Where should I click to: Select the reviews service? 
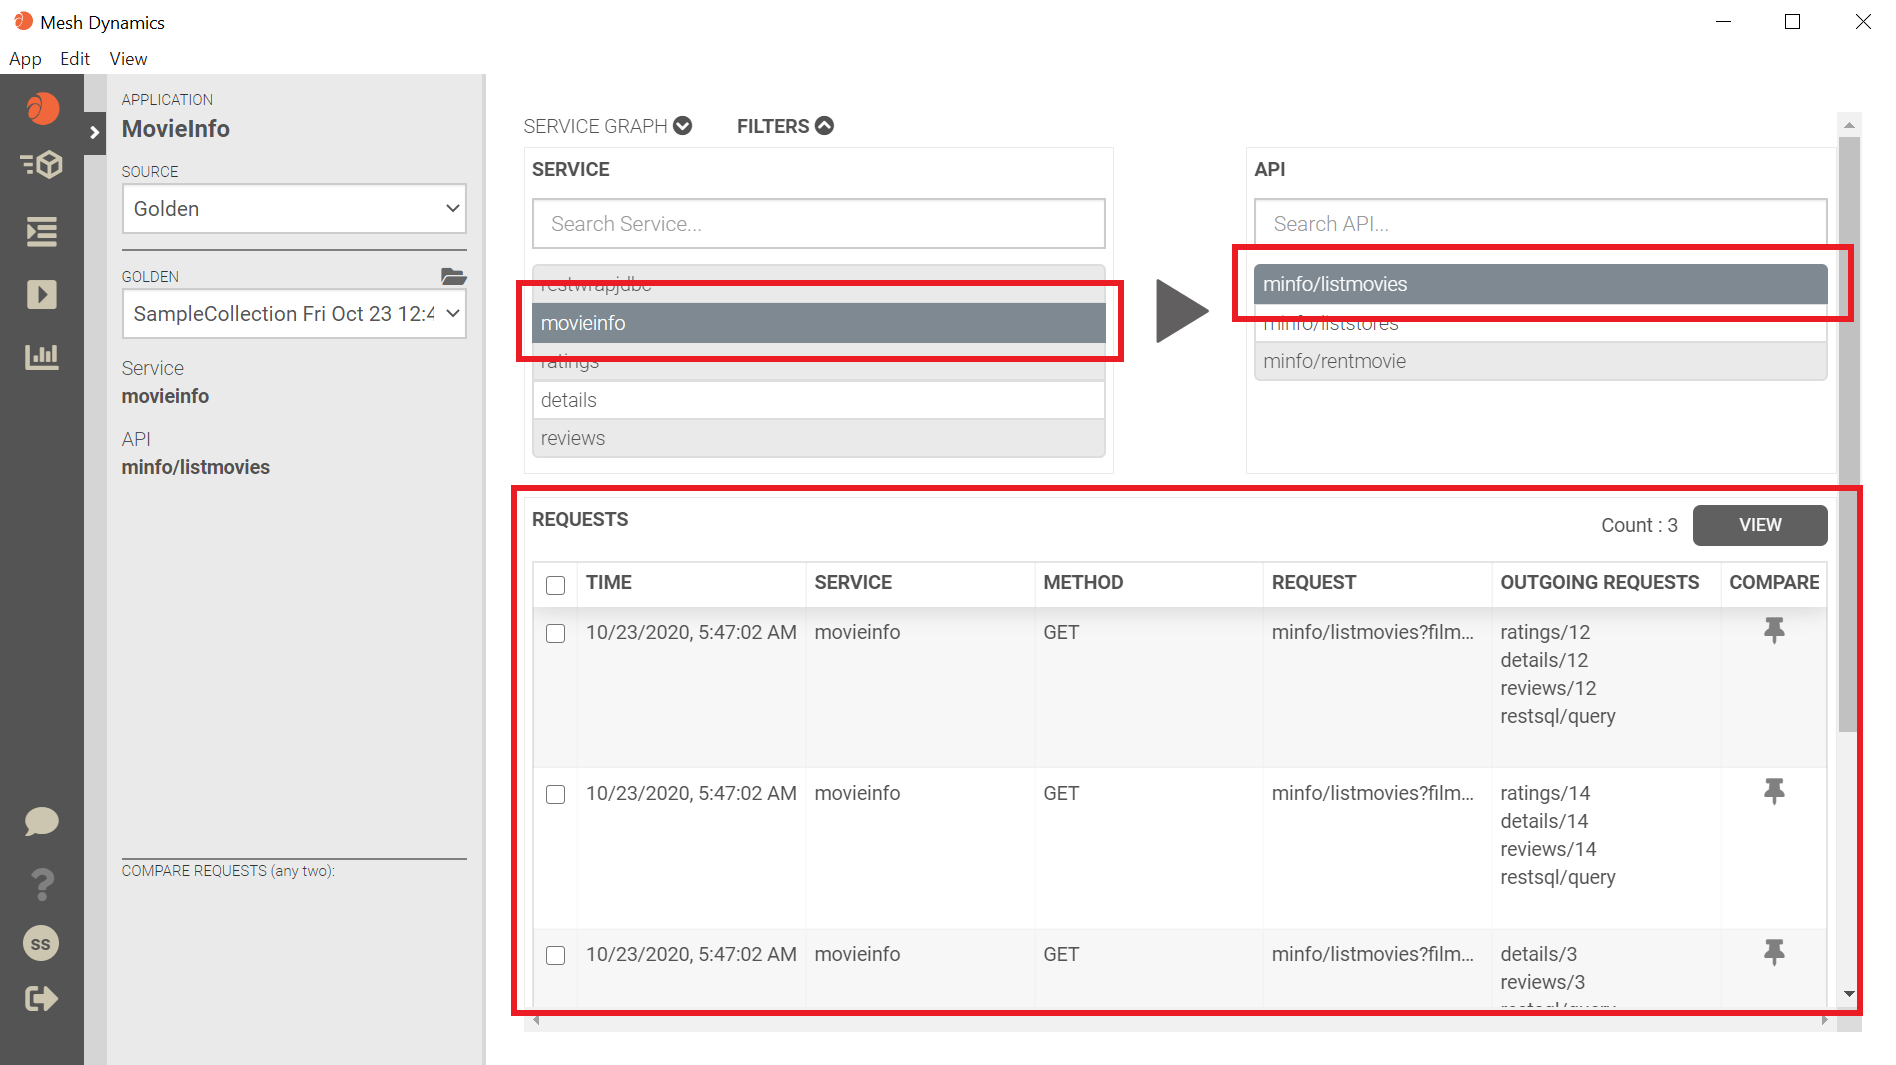(x=819, y=438)
